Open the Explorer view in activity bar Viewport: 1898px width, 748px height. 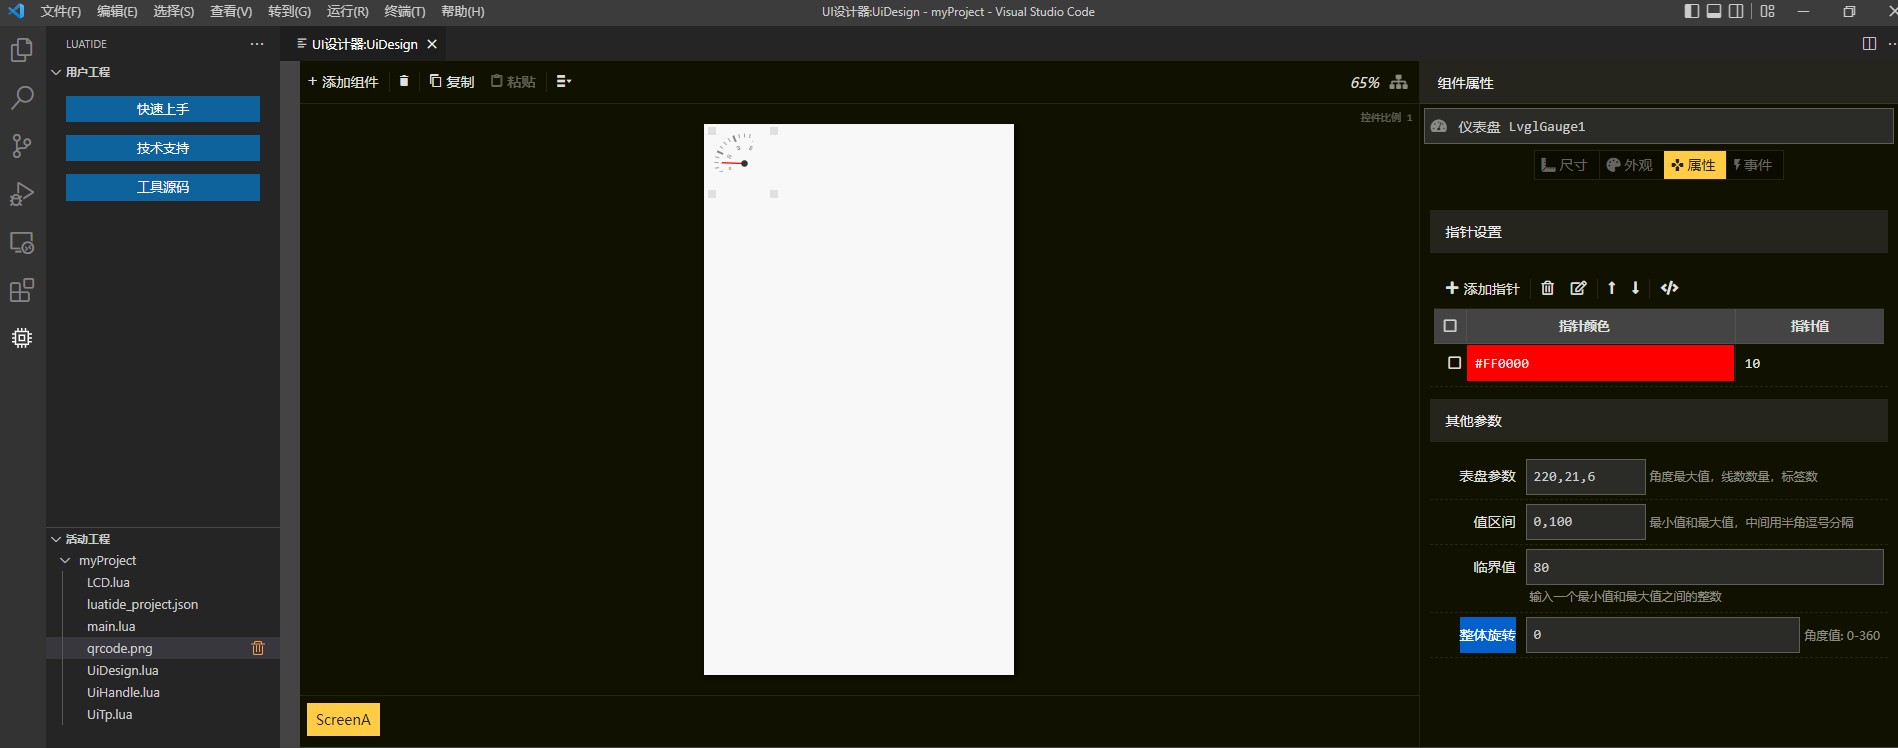click(x=22, y=50)
